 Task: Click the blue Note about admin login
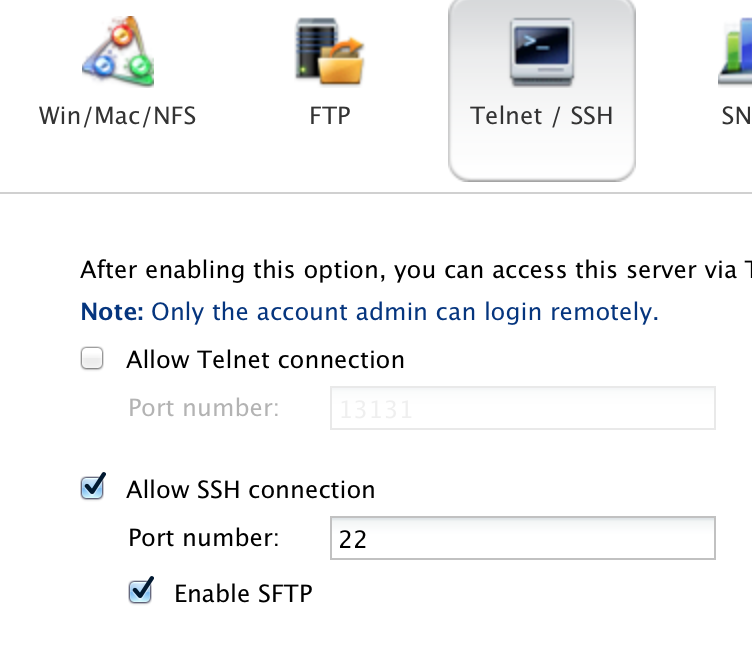pos(369,312)
